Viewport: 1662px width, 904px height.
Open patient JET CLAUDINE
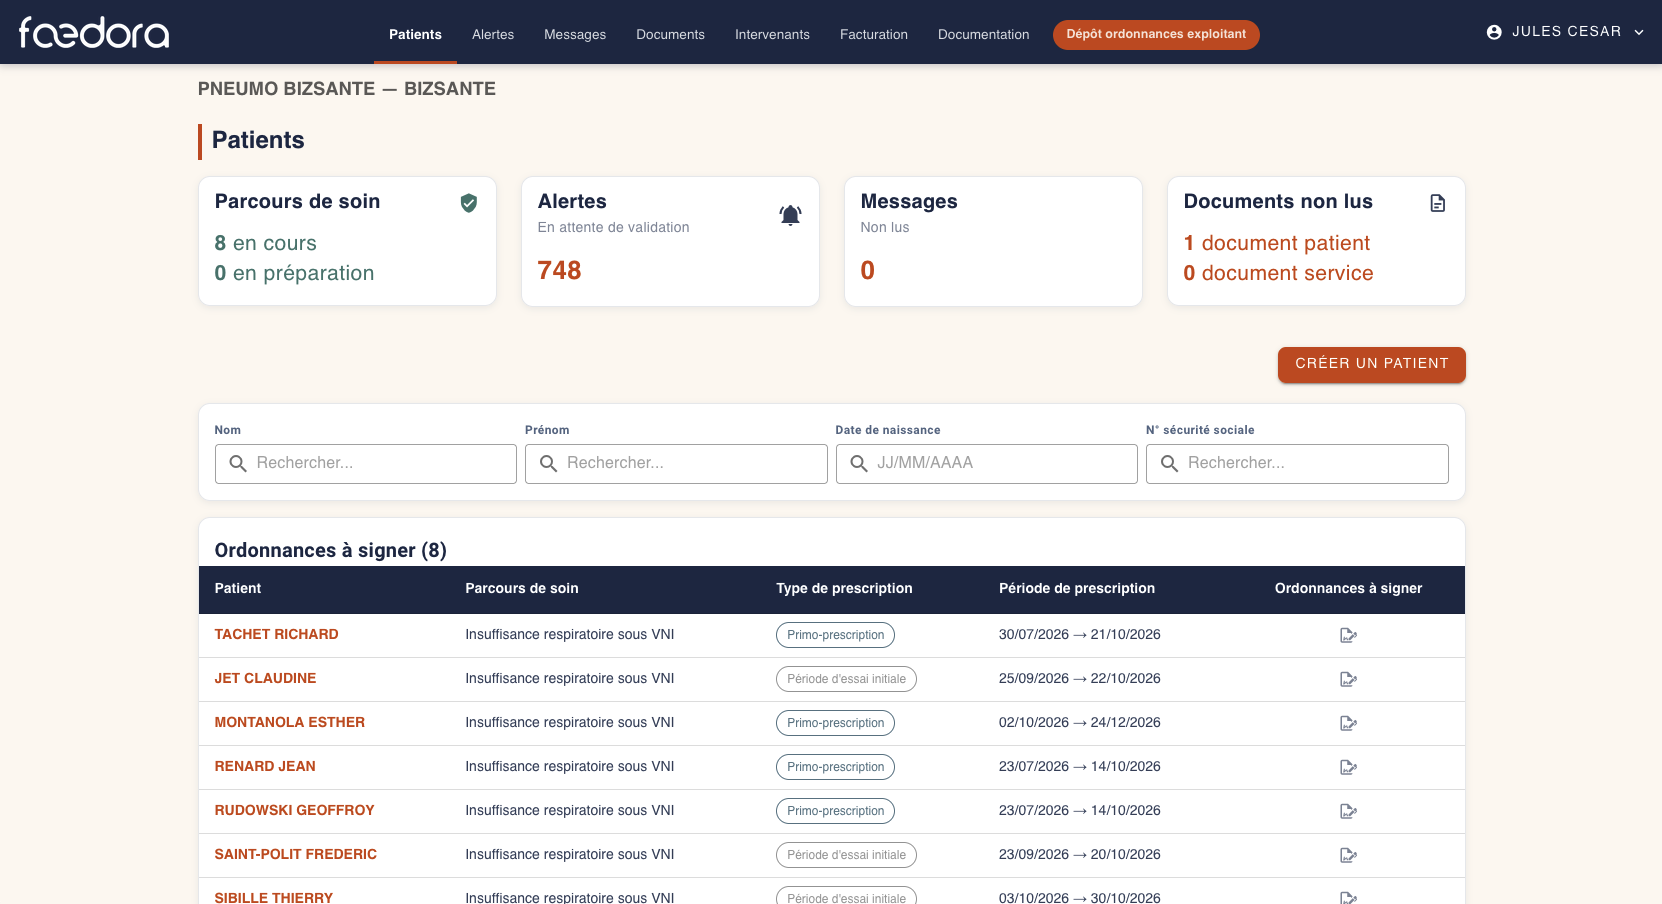pyautogui.click(x=265, y=678)
